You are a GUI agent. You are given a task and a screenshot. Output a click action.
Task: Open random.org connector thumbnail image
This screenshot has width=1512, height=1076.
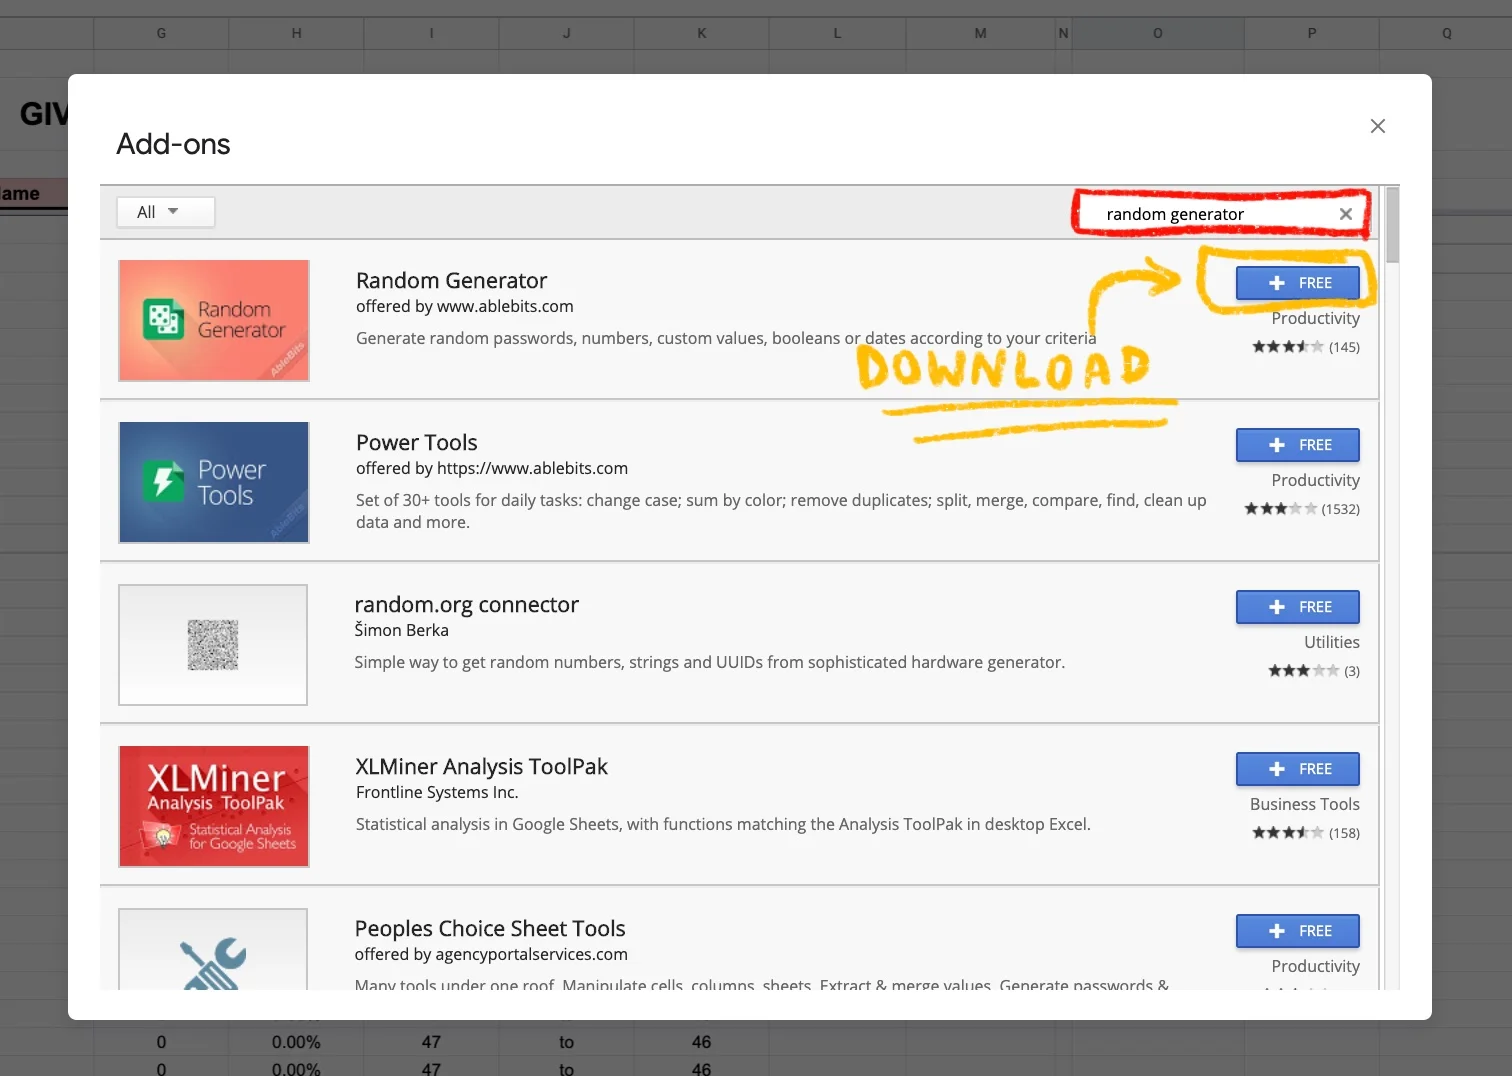(x=213, y=645)
